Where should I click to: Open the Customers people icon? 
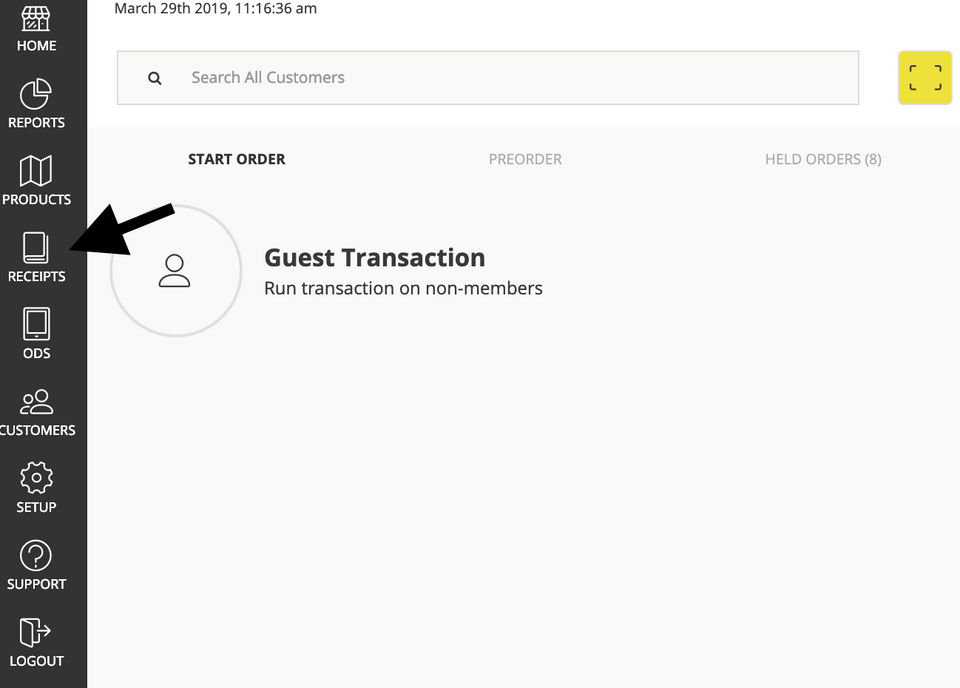point(37,402)
